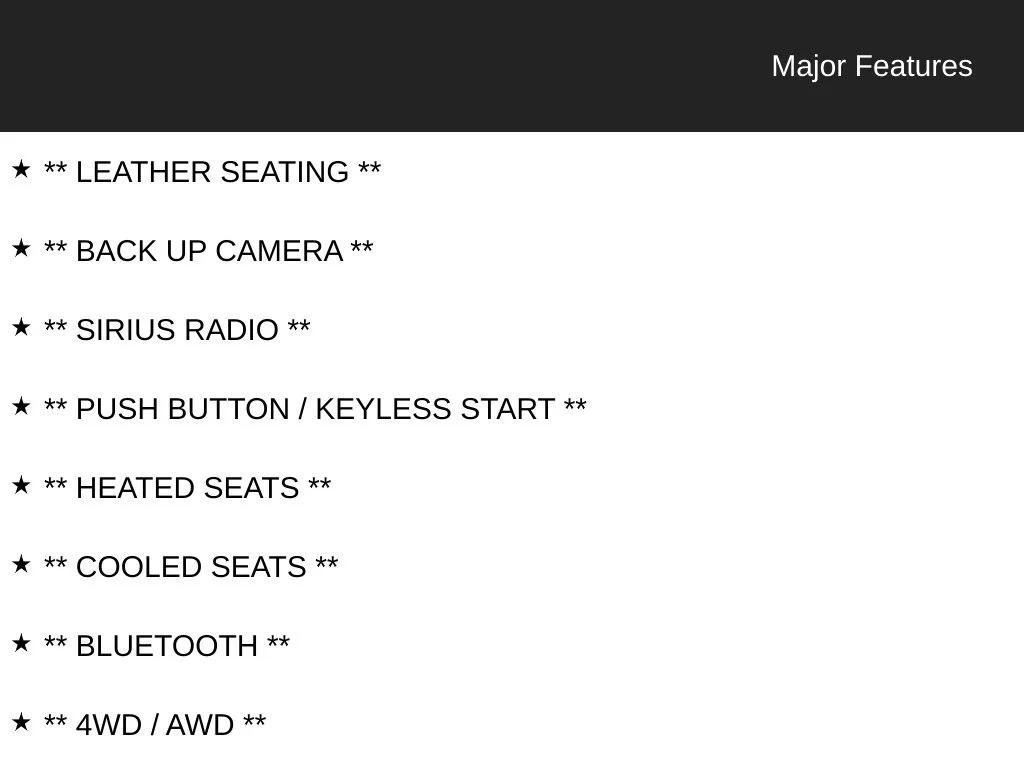Click the Major Features heading
Image resolution: width=1024 pixels, height=768 pixels.
[872, 66]
